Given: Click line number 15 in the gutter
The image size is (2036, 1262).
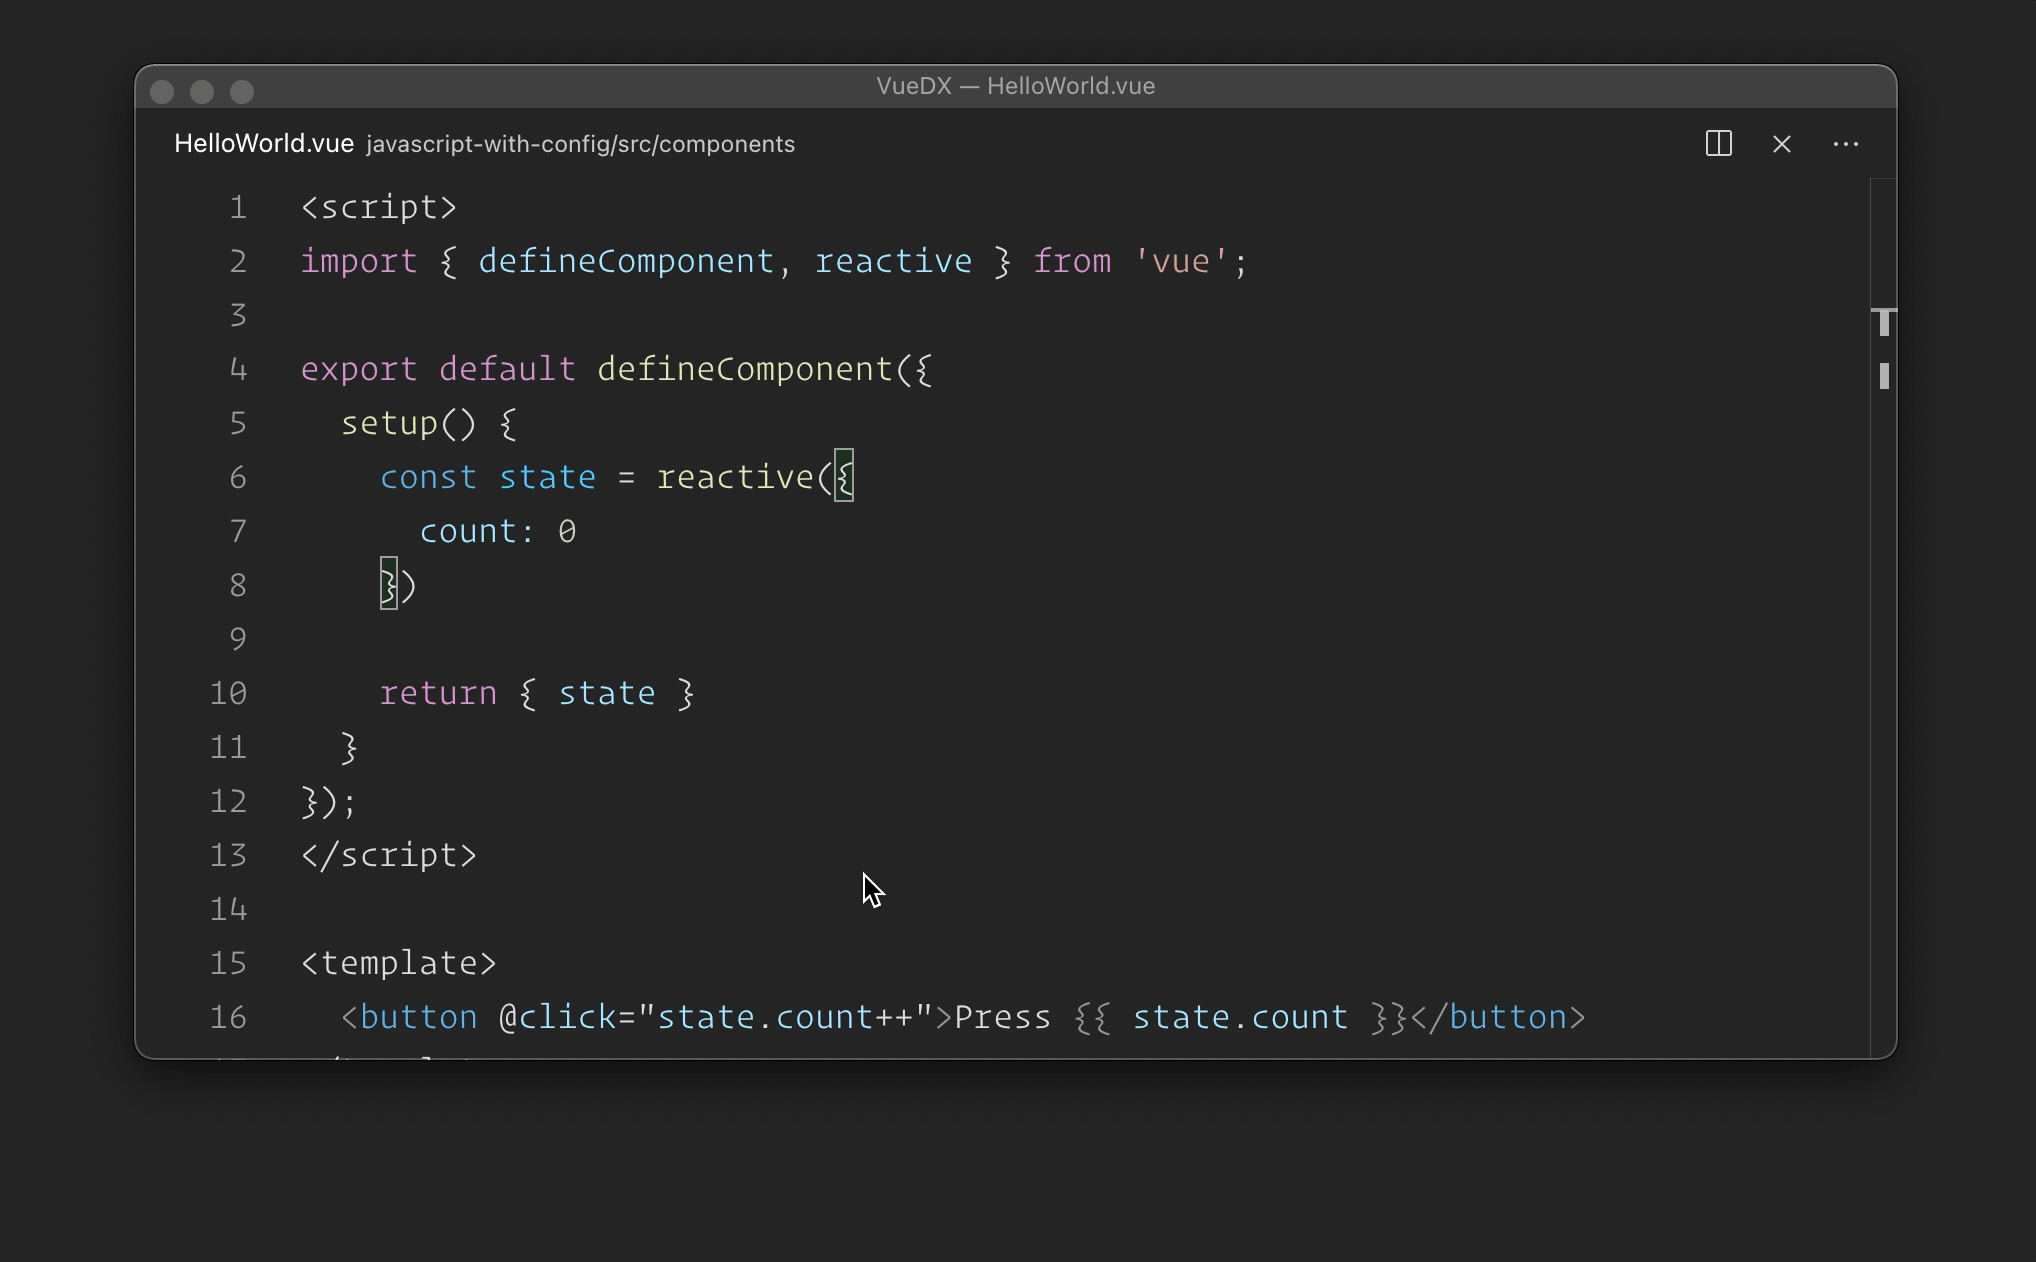Looking at the screenshot, I should [x=228, y=963].
